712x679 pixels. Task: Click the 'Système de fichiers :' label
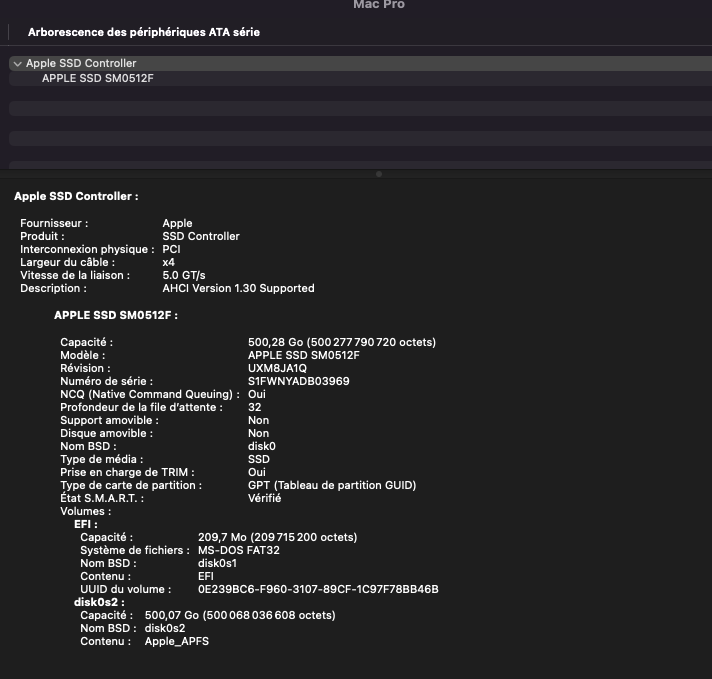point(135,550)
